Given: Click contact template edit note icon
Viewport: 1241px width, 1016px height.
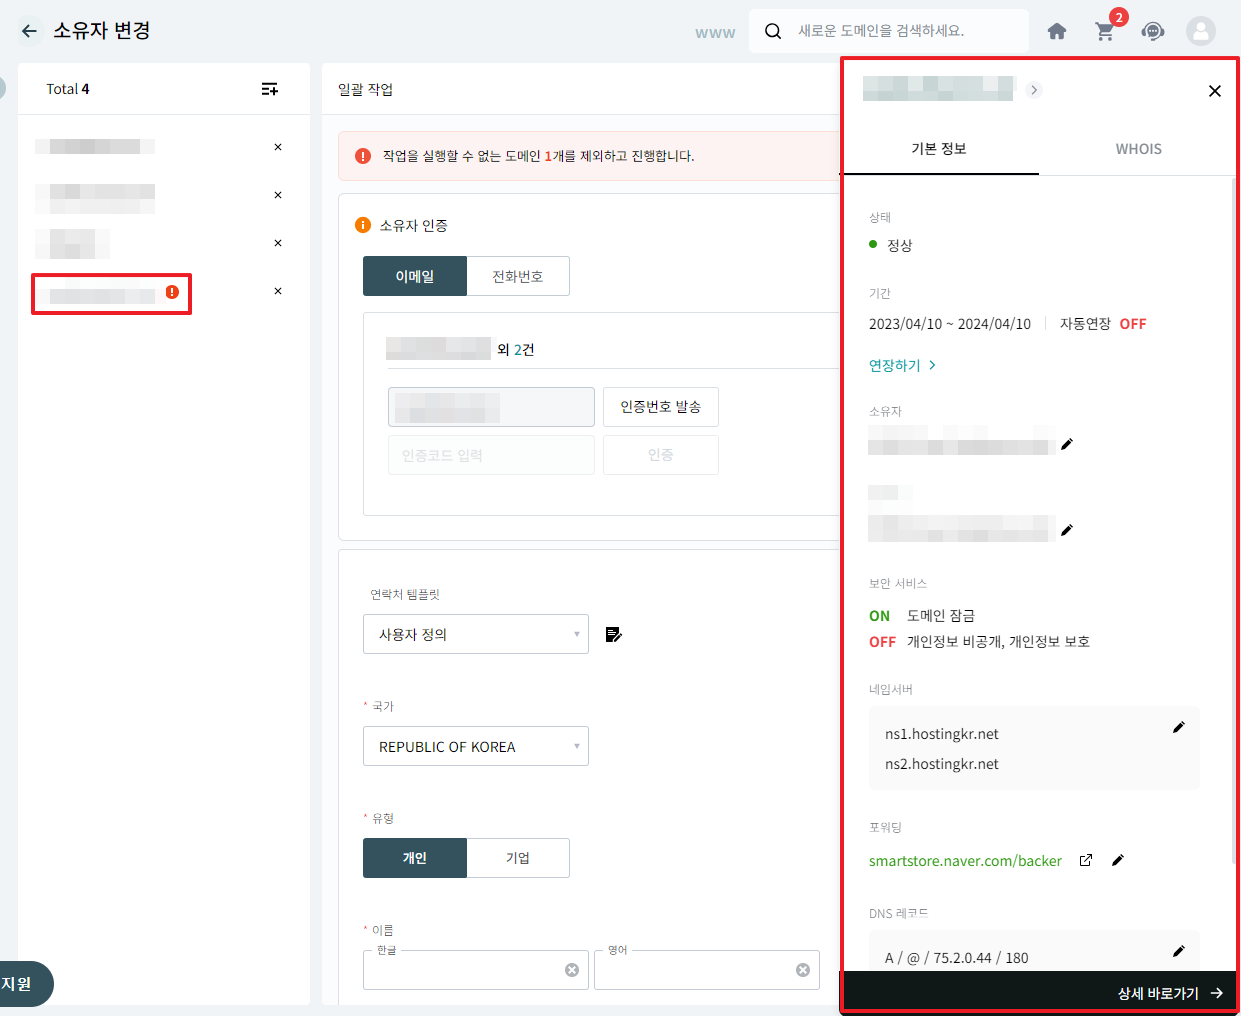Looking at the screenshot, I should [x=614, y=634].
